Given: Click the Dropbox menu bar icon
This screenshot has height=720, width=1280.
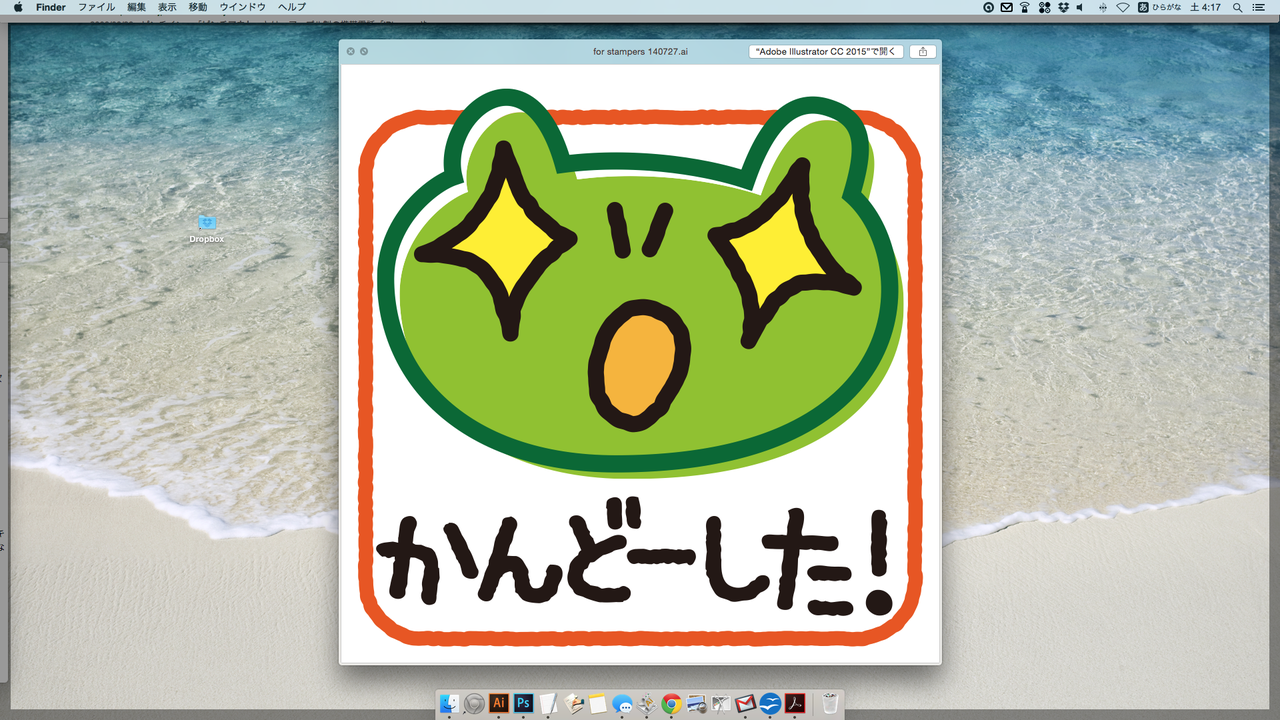Looking at the screenshot, I should 1063,7.
